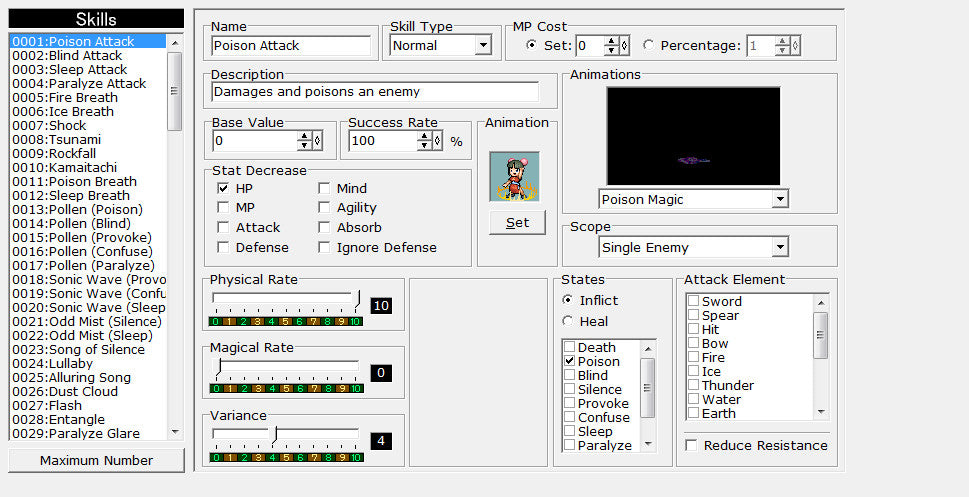The width and height of the screenshot is (969, 497).
Task: Click the Base Value spinner arrows
Action: [304, 141]
